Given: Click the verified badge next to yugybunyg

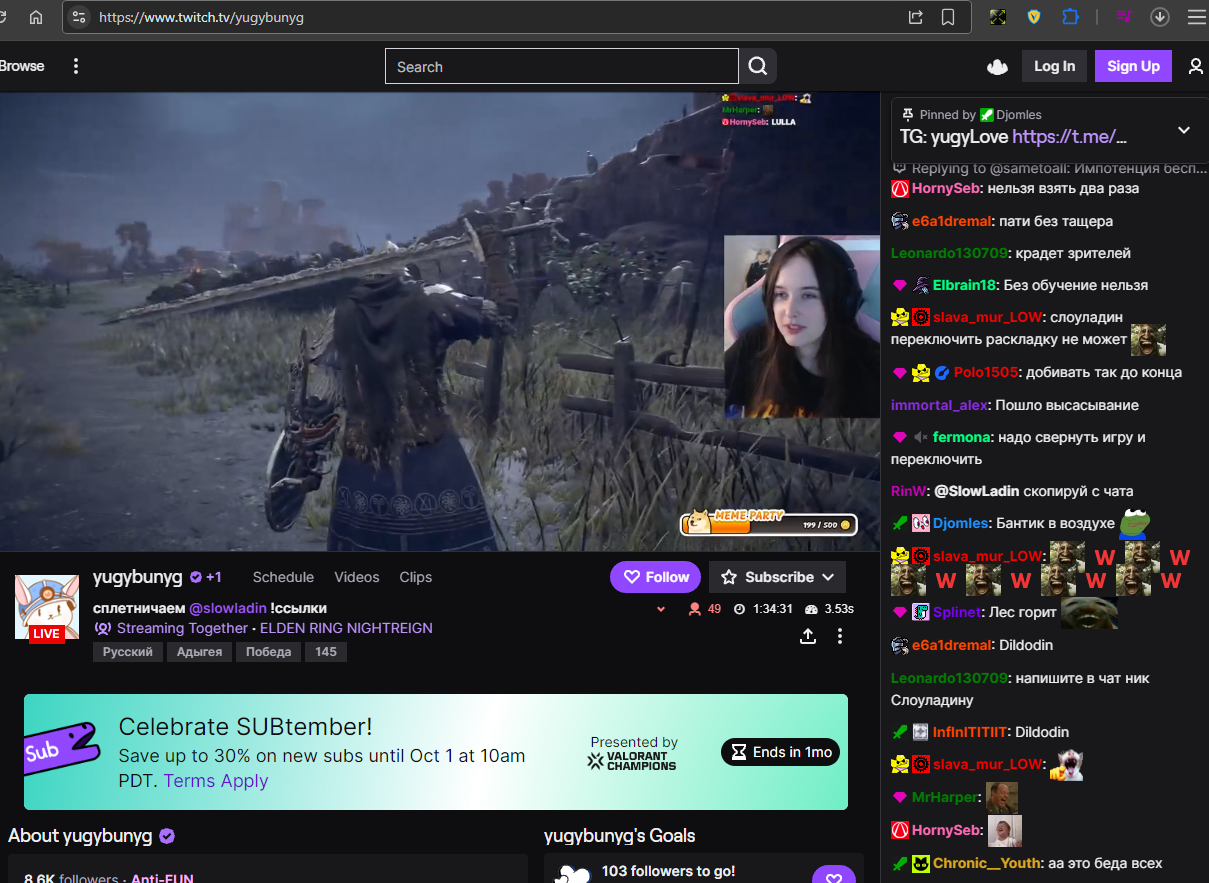Looking at the screenshot, I should point(196,577).
